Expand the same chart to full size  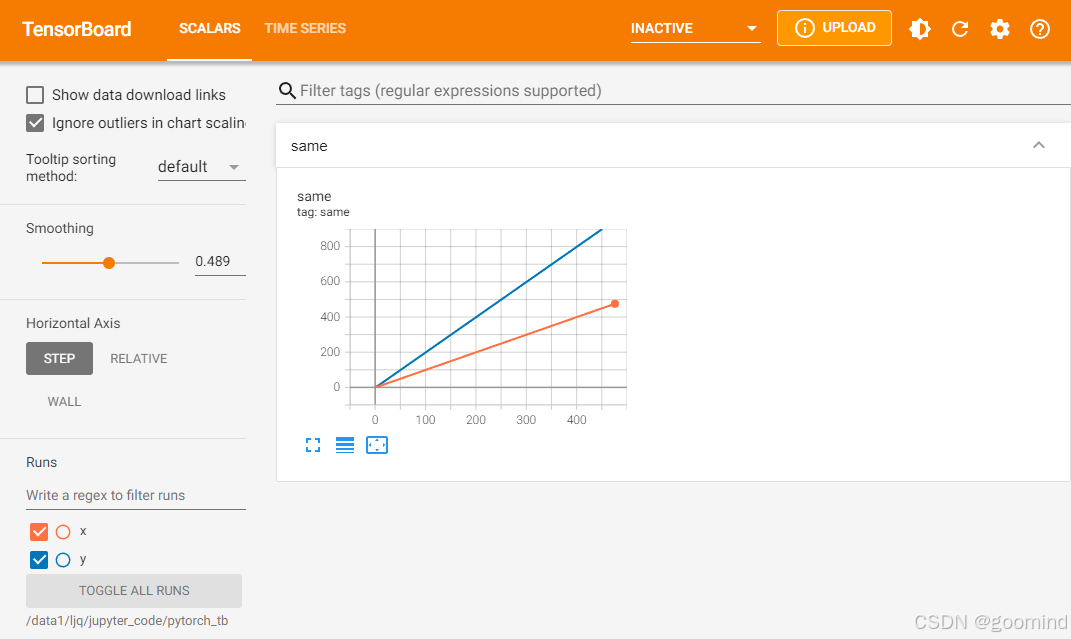pyautogui.click(x=313, y=445)
